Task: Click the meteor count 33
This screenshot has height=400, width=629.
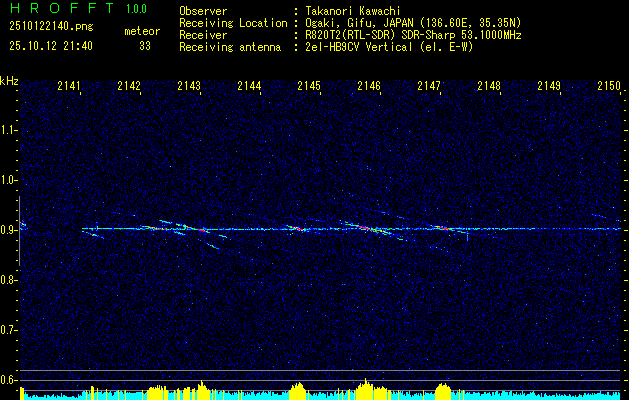Action: pyautogui.click(x=145, y=46)
